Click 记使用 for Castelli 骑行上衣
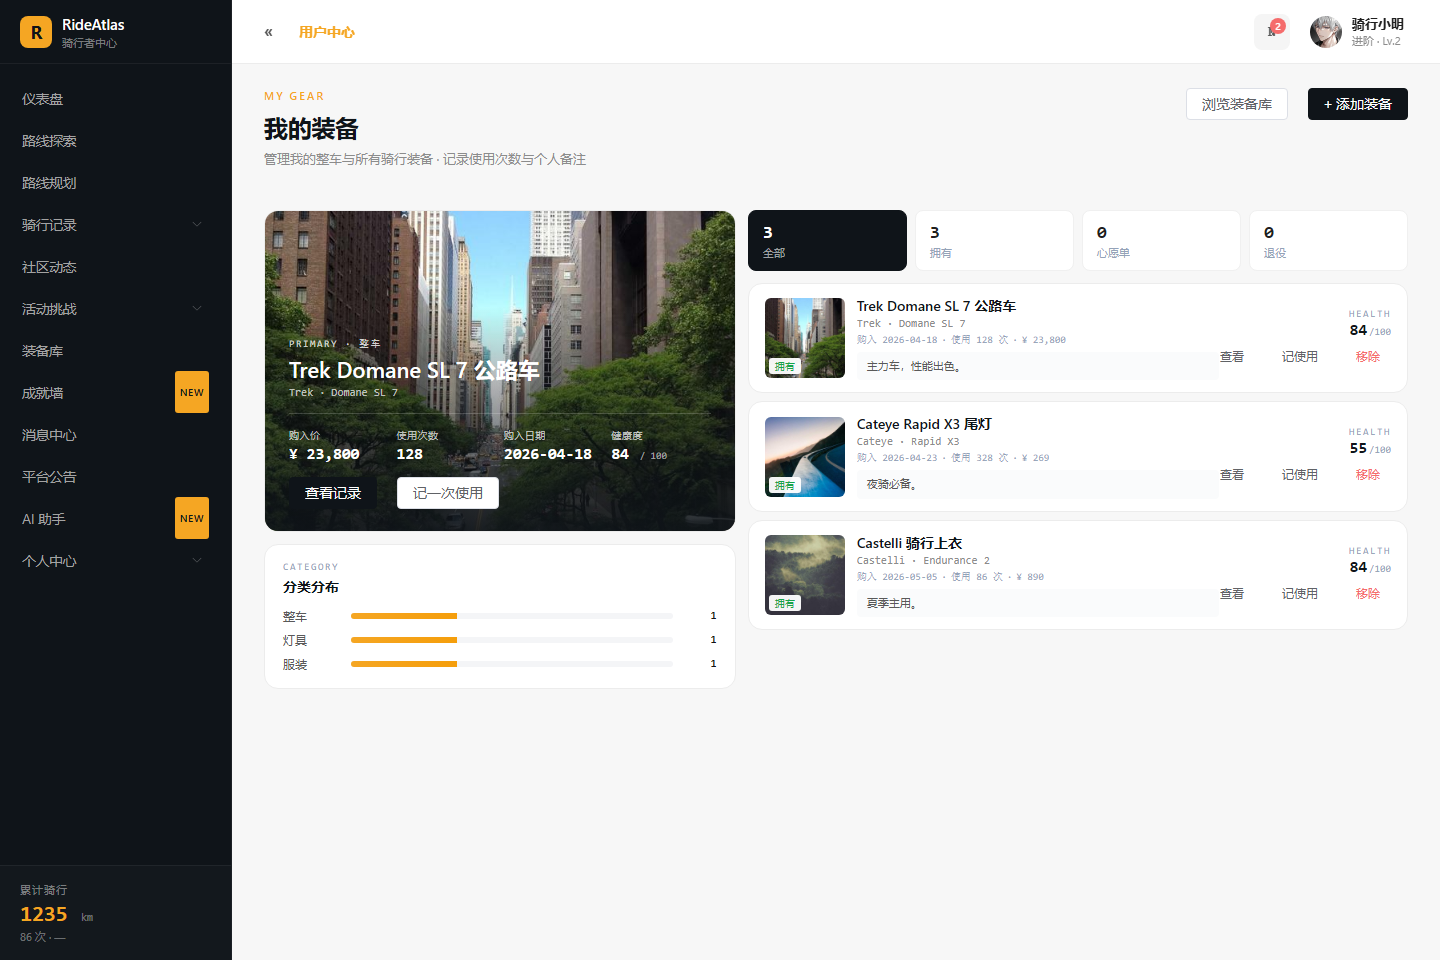 (x=1300, y=594)
